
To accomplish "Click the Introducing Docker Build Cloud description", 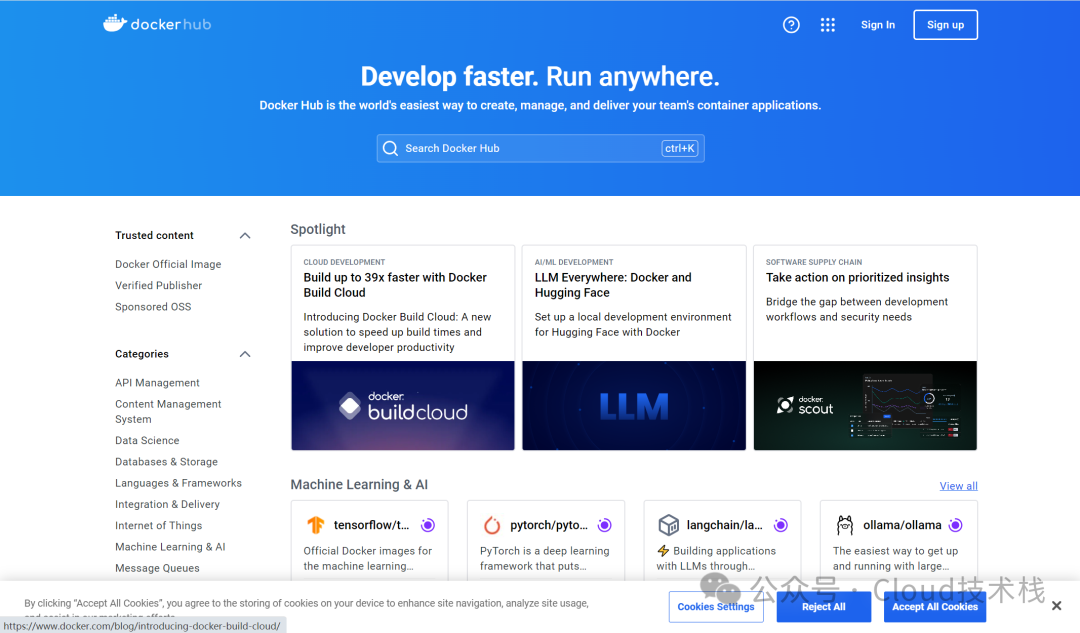I will pyautogui.click(x=397, y=332).
